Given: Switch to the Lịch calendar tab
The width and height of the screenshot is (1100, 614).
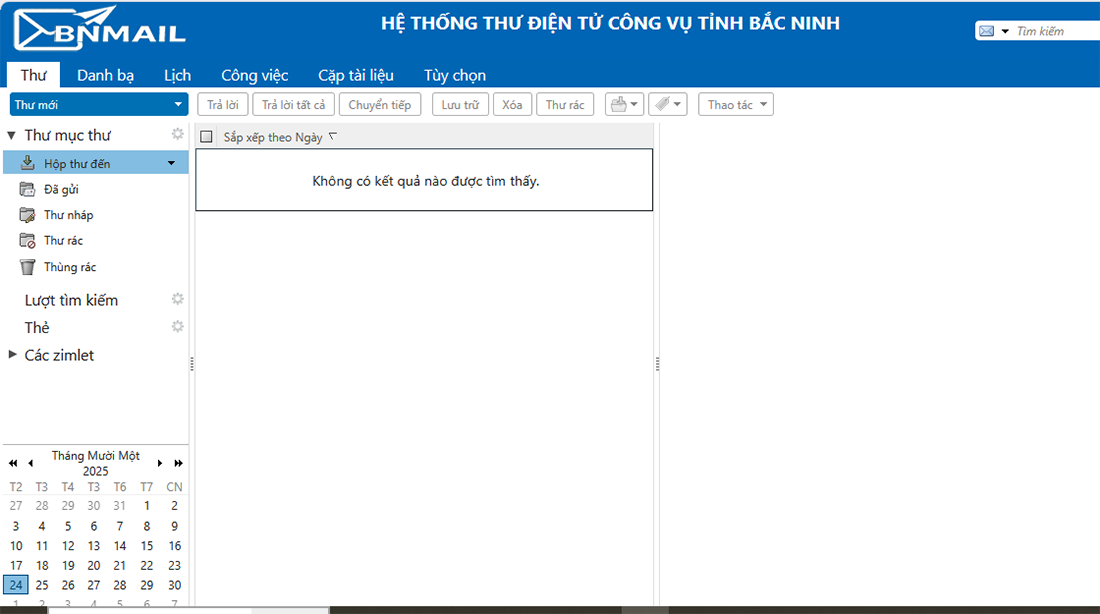Looking at the screenshot, I should [177, 75].
